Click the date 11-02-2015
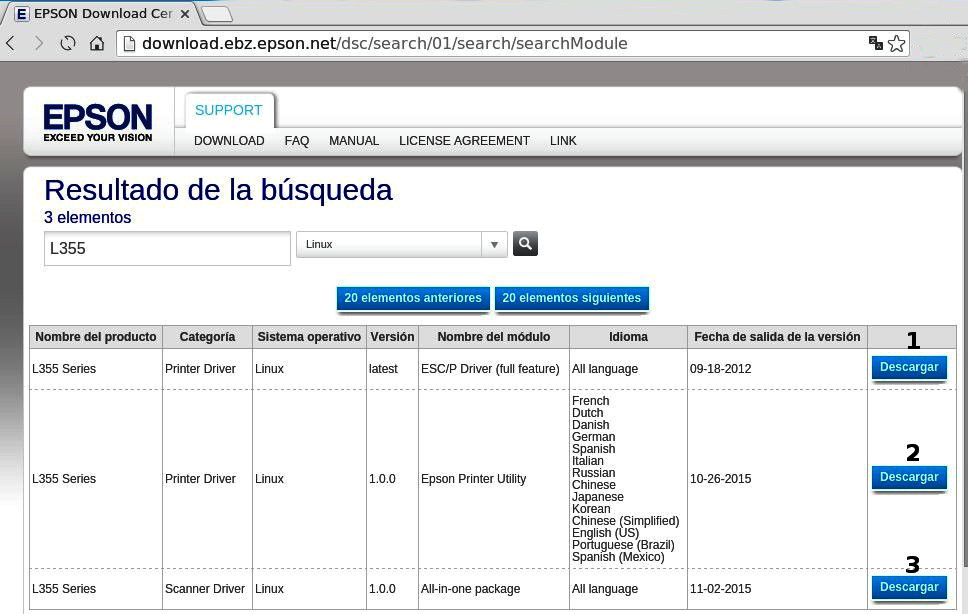 click(720, 589)
